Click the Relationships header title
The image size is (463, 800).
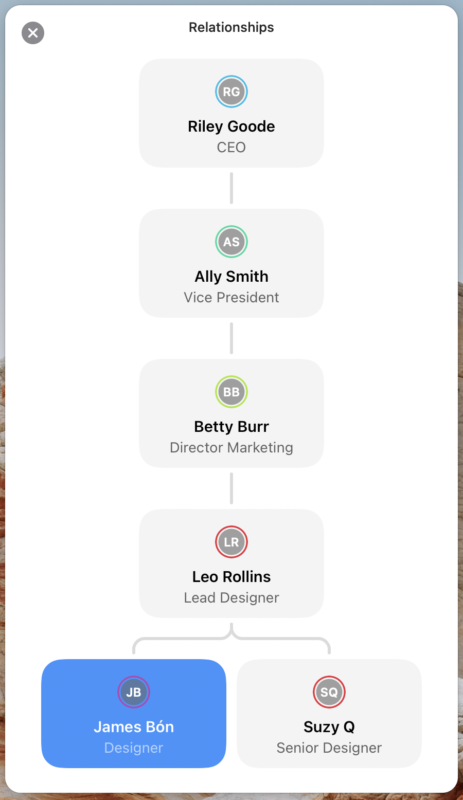tap(231, 28)
